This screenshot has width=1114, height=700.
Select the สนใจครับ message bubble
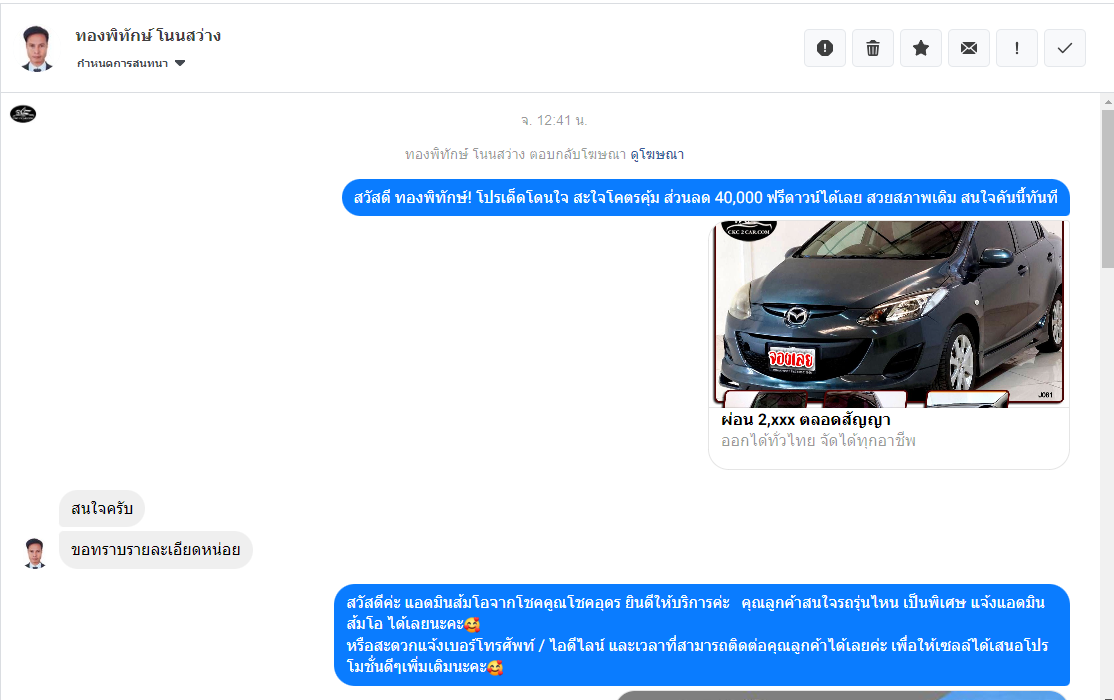coord(102,509)
